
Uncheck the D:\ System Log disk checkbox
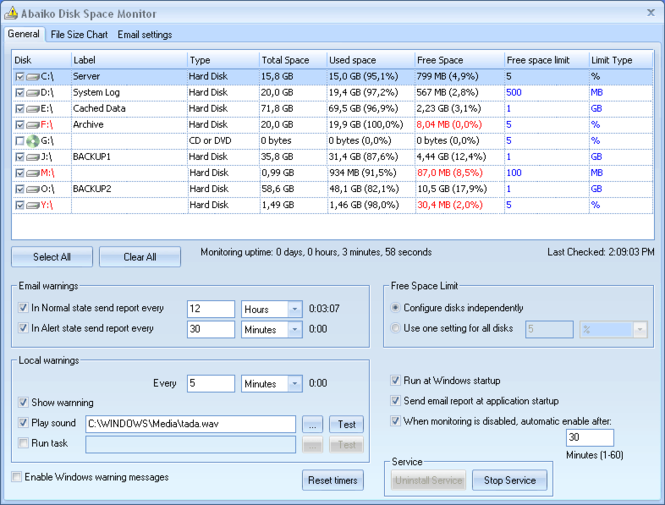point(19,92)
